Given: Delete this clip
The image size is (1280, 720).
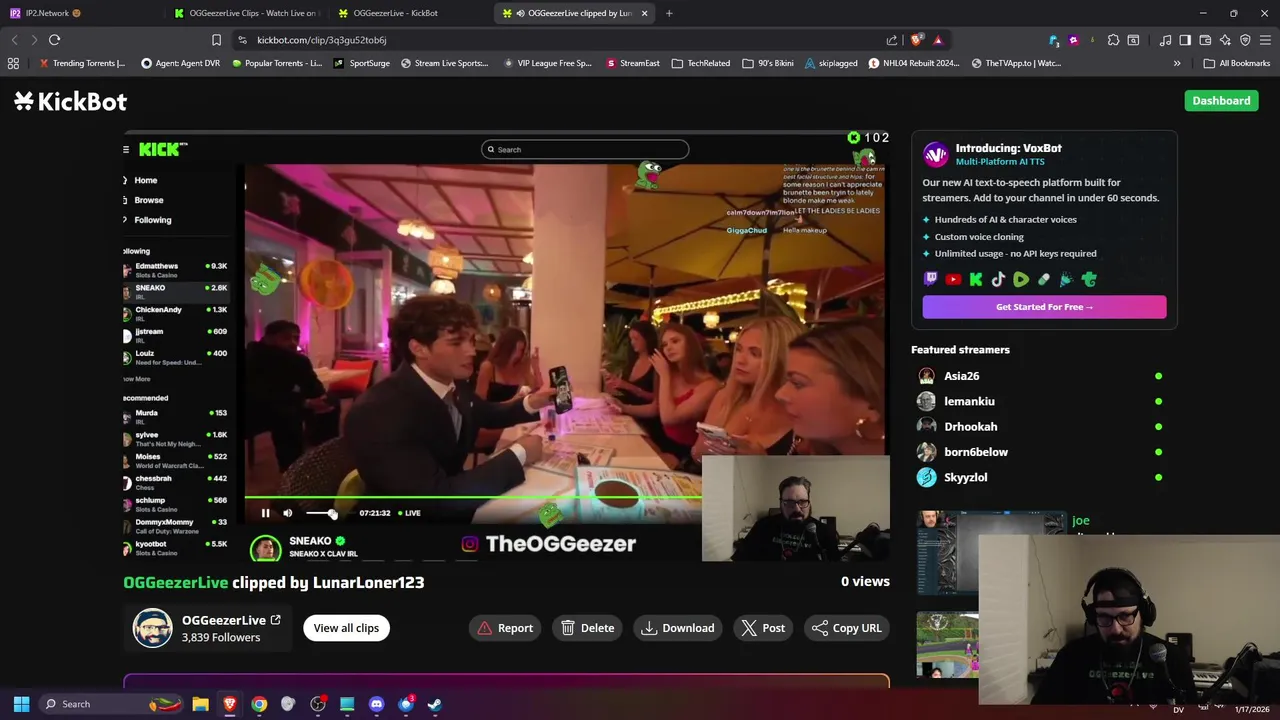Looking at the screenshot, I should point(588,628).
